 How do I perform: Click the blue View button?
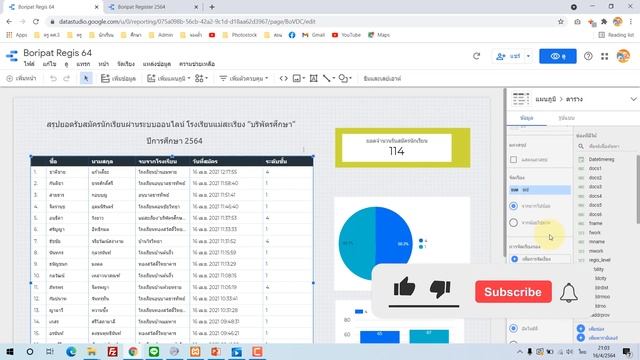(x=558, y=56)
